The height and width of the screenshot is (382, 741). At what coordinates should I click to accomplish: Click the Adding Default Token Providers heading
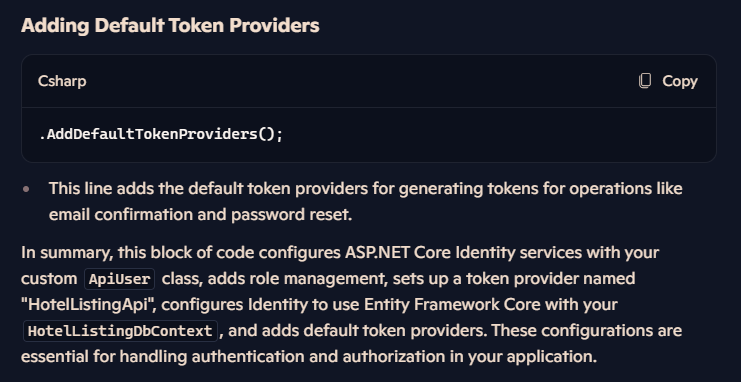tap(170, 26)
